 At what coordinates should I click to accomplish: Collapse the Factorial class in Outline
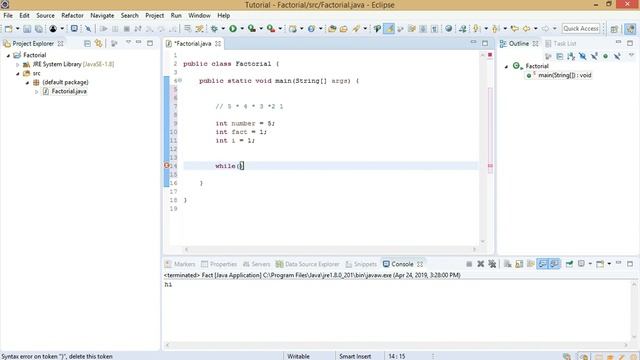pos(507,66)
